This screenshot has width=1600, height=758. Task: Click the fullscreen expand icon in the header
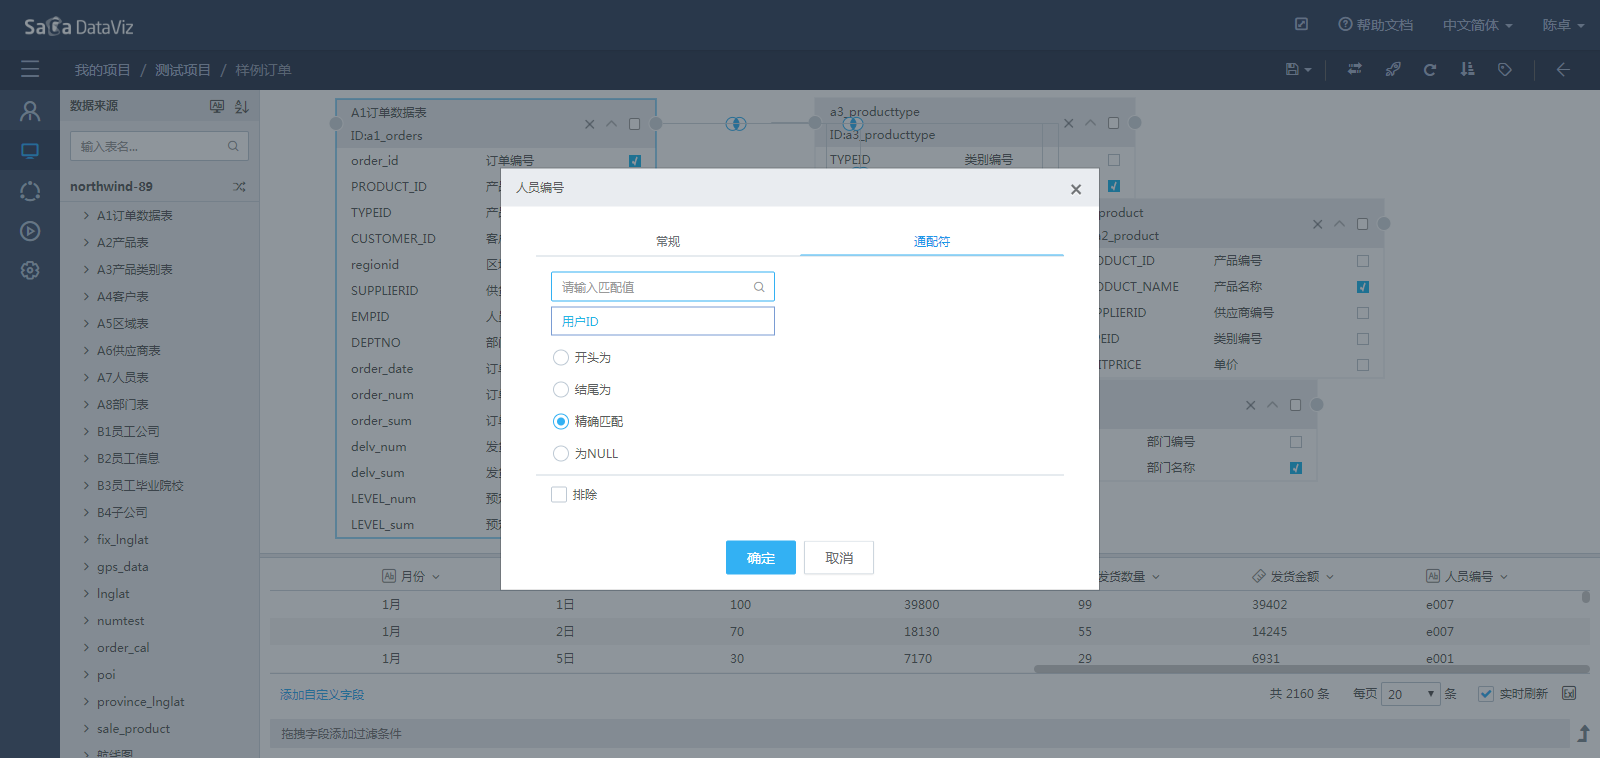pyautogui.click(x=1301, y=24)
